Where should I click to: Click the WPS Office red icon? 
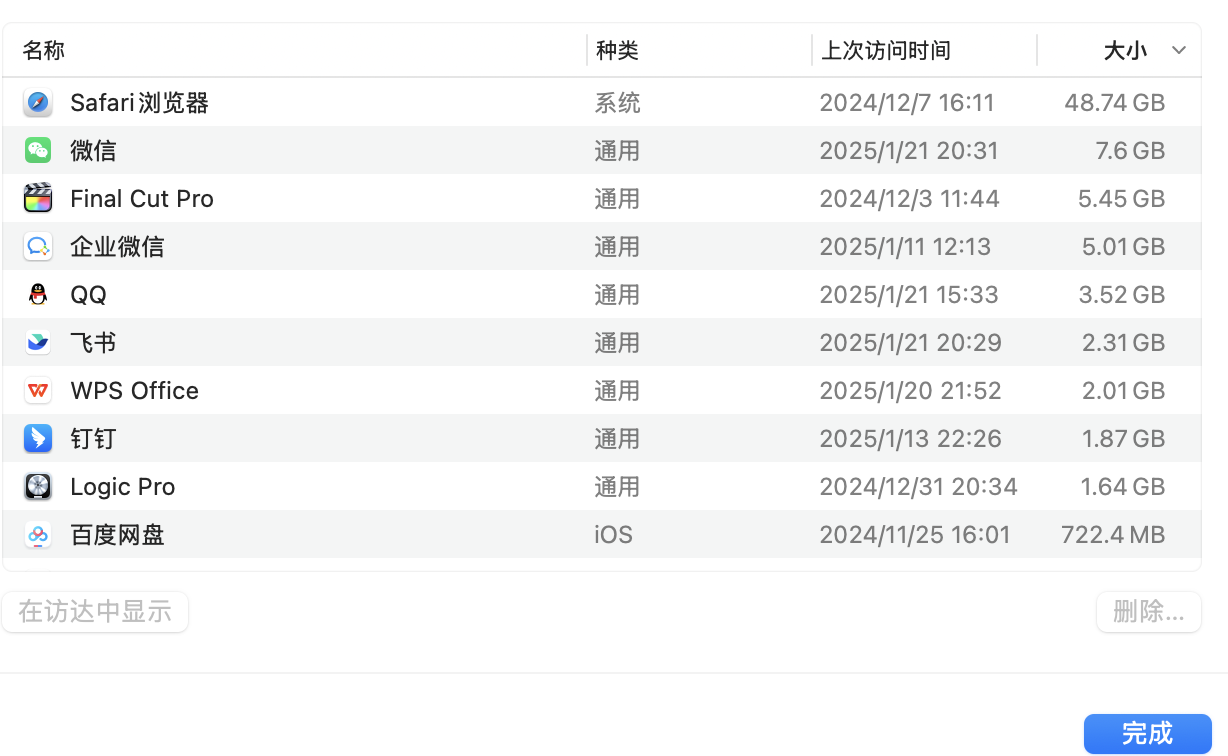pyautogui.click(x=38, y=391)
